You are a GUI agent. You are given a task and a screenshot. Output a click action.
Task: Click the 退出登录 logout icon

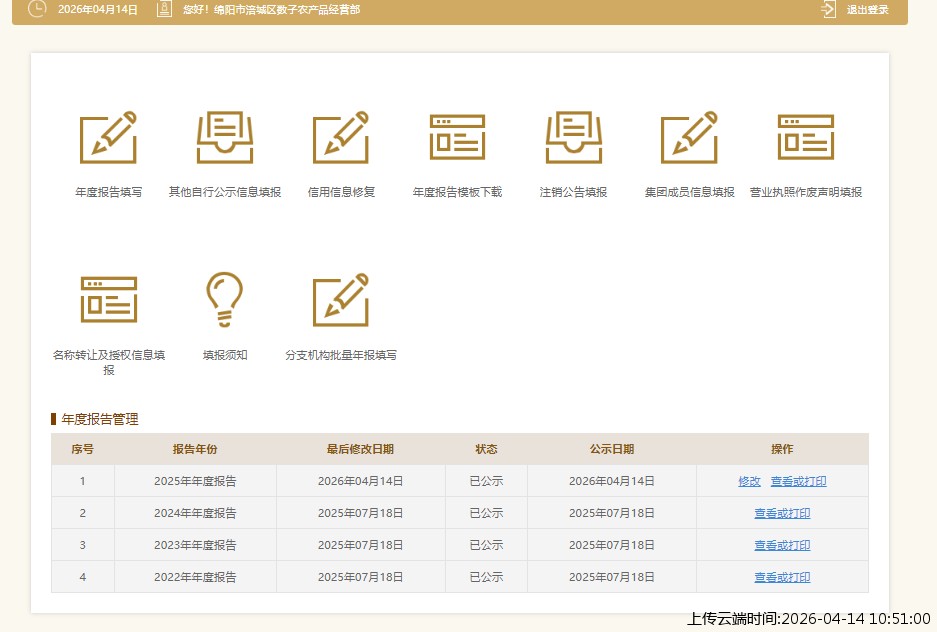point(828,9)
